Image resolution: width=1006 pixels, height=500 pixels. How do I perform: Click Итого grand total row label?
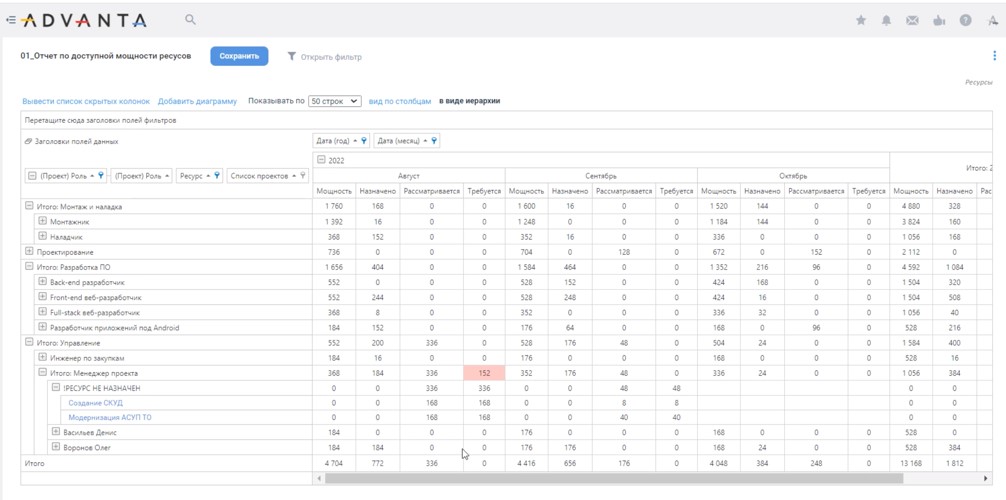pos(34,463)
